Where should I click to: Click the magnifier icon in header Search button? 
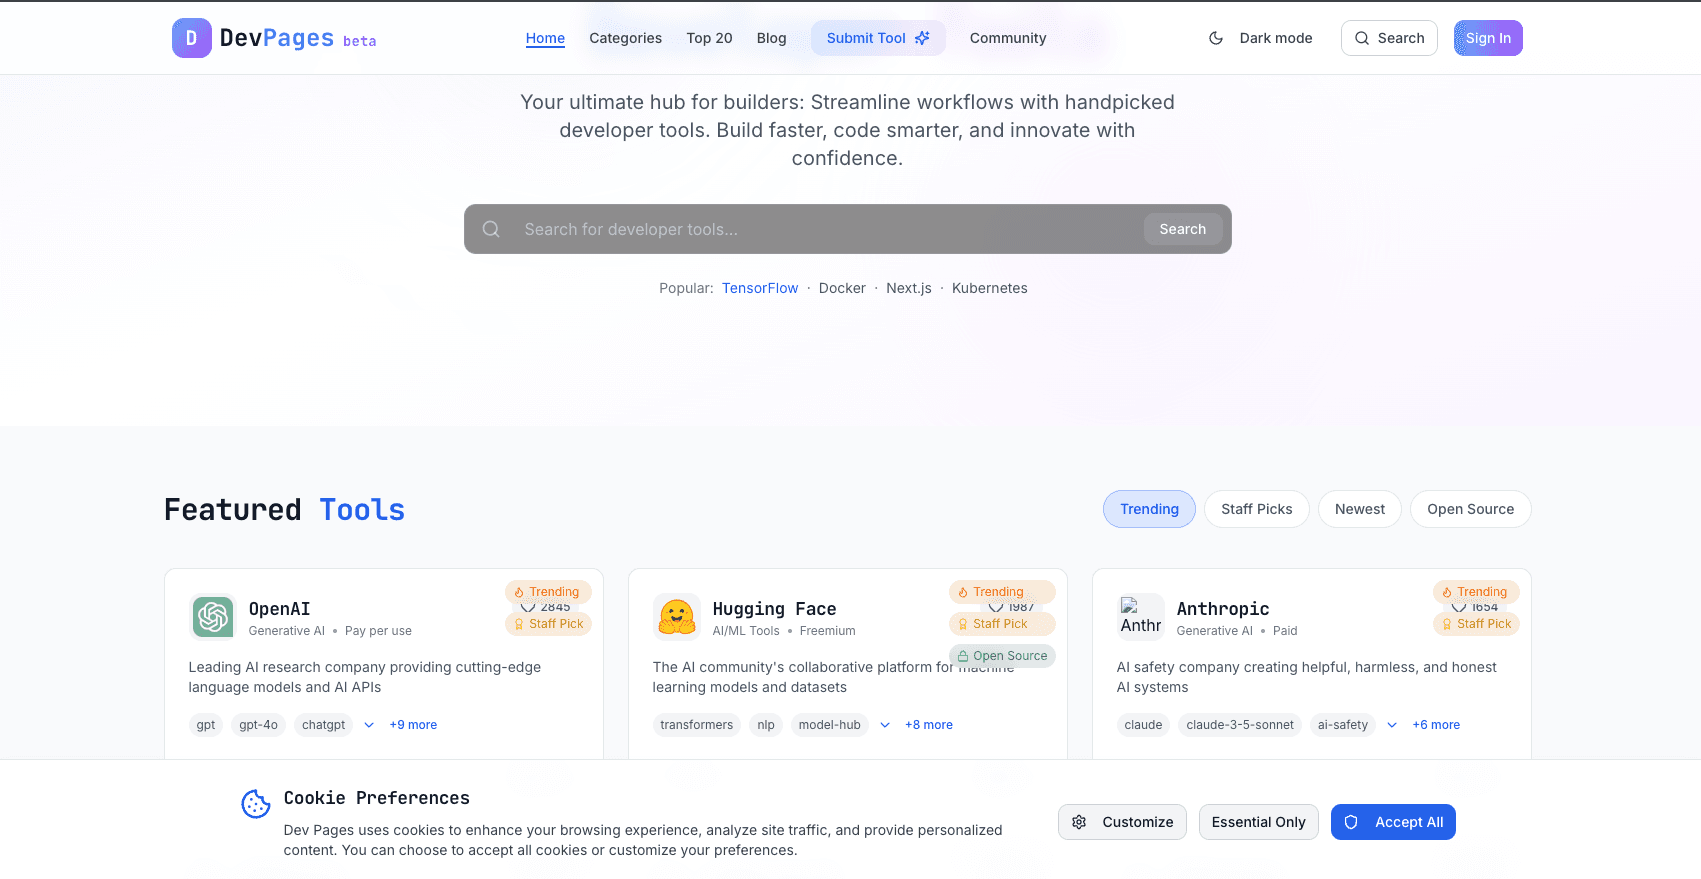(x=1362, y=38)
